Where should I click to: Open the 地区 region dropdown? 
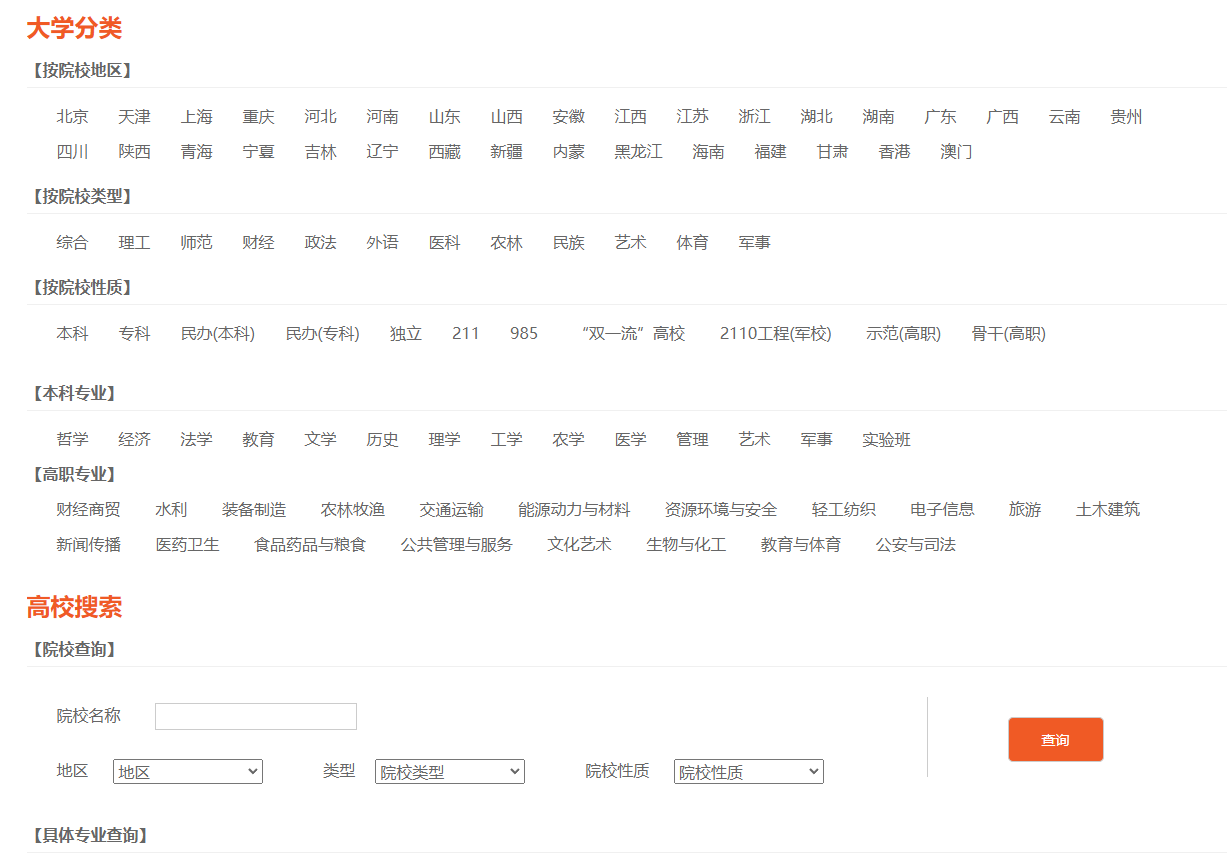(188, 772)
